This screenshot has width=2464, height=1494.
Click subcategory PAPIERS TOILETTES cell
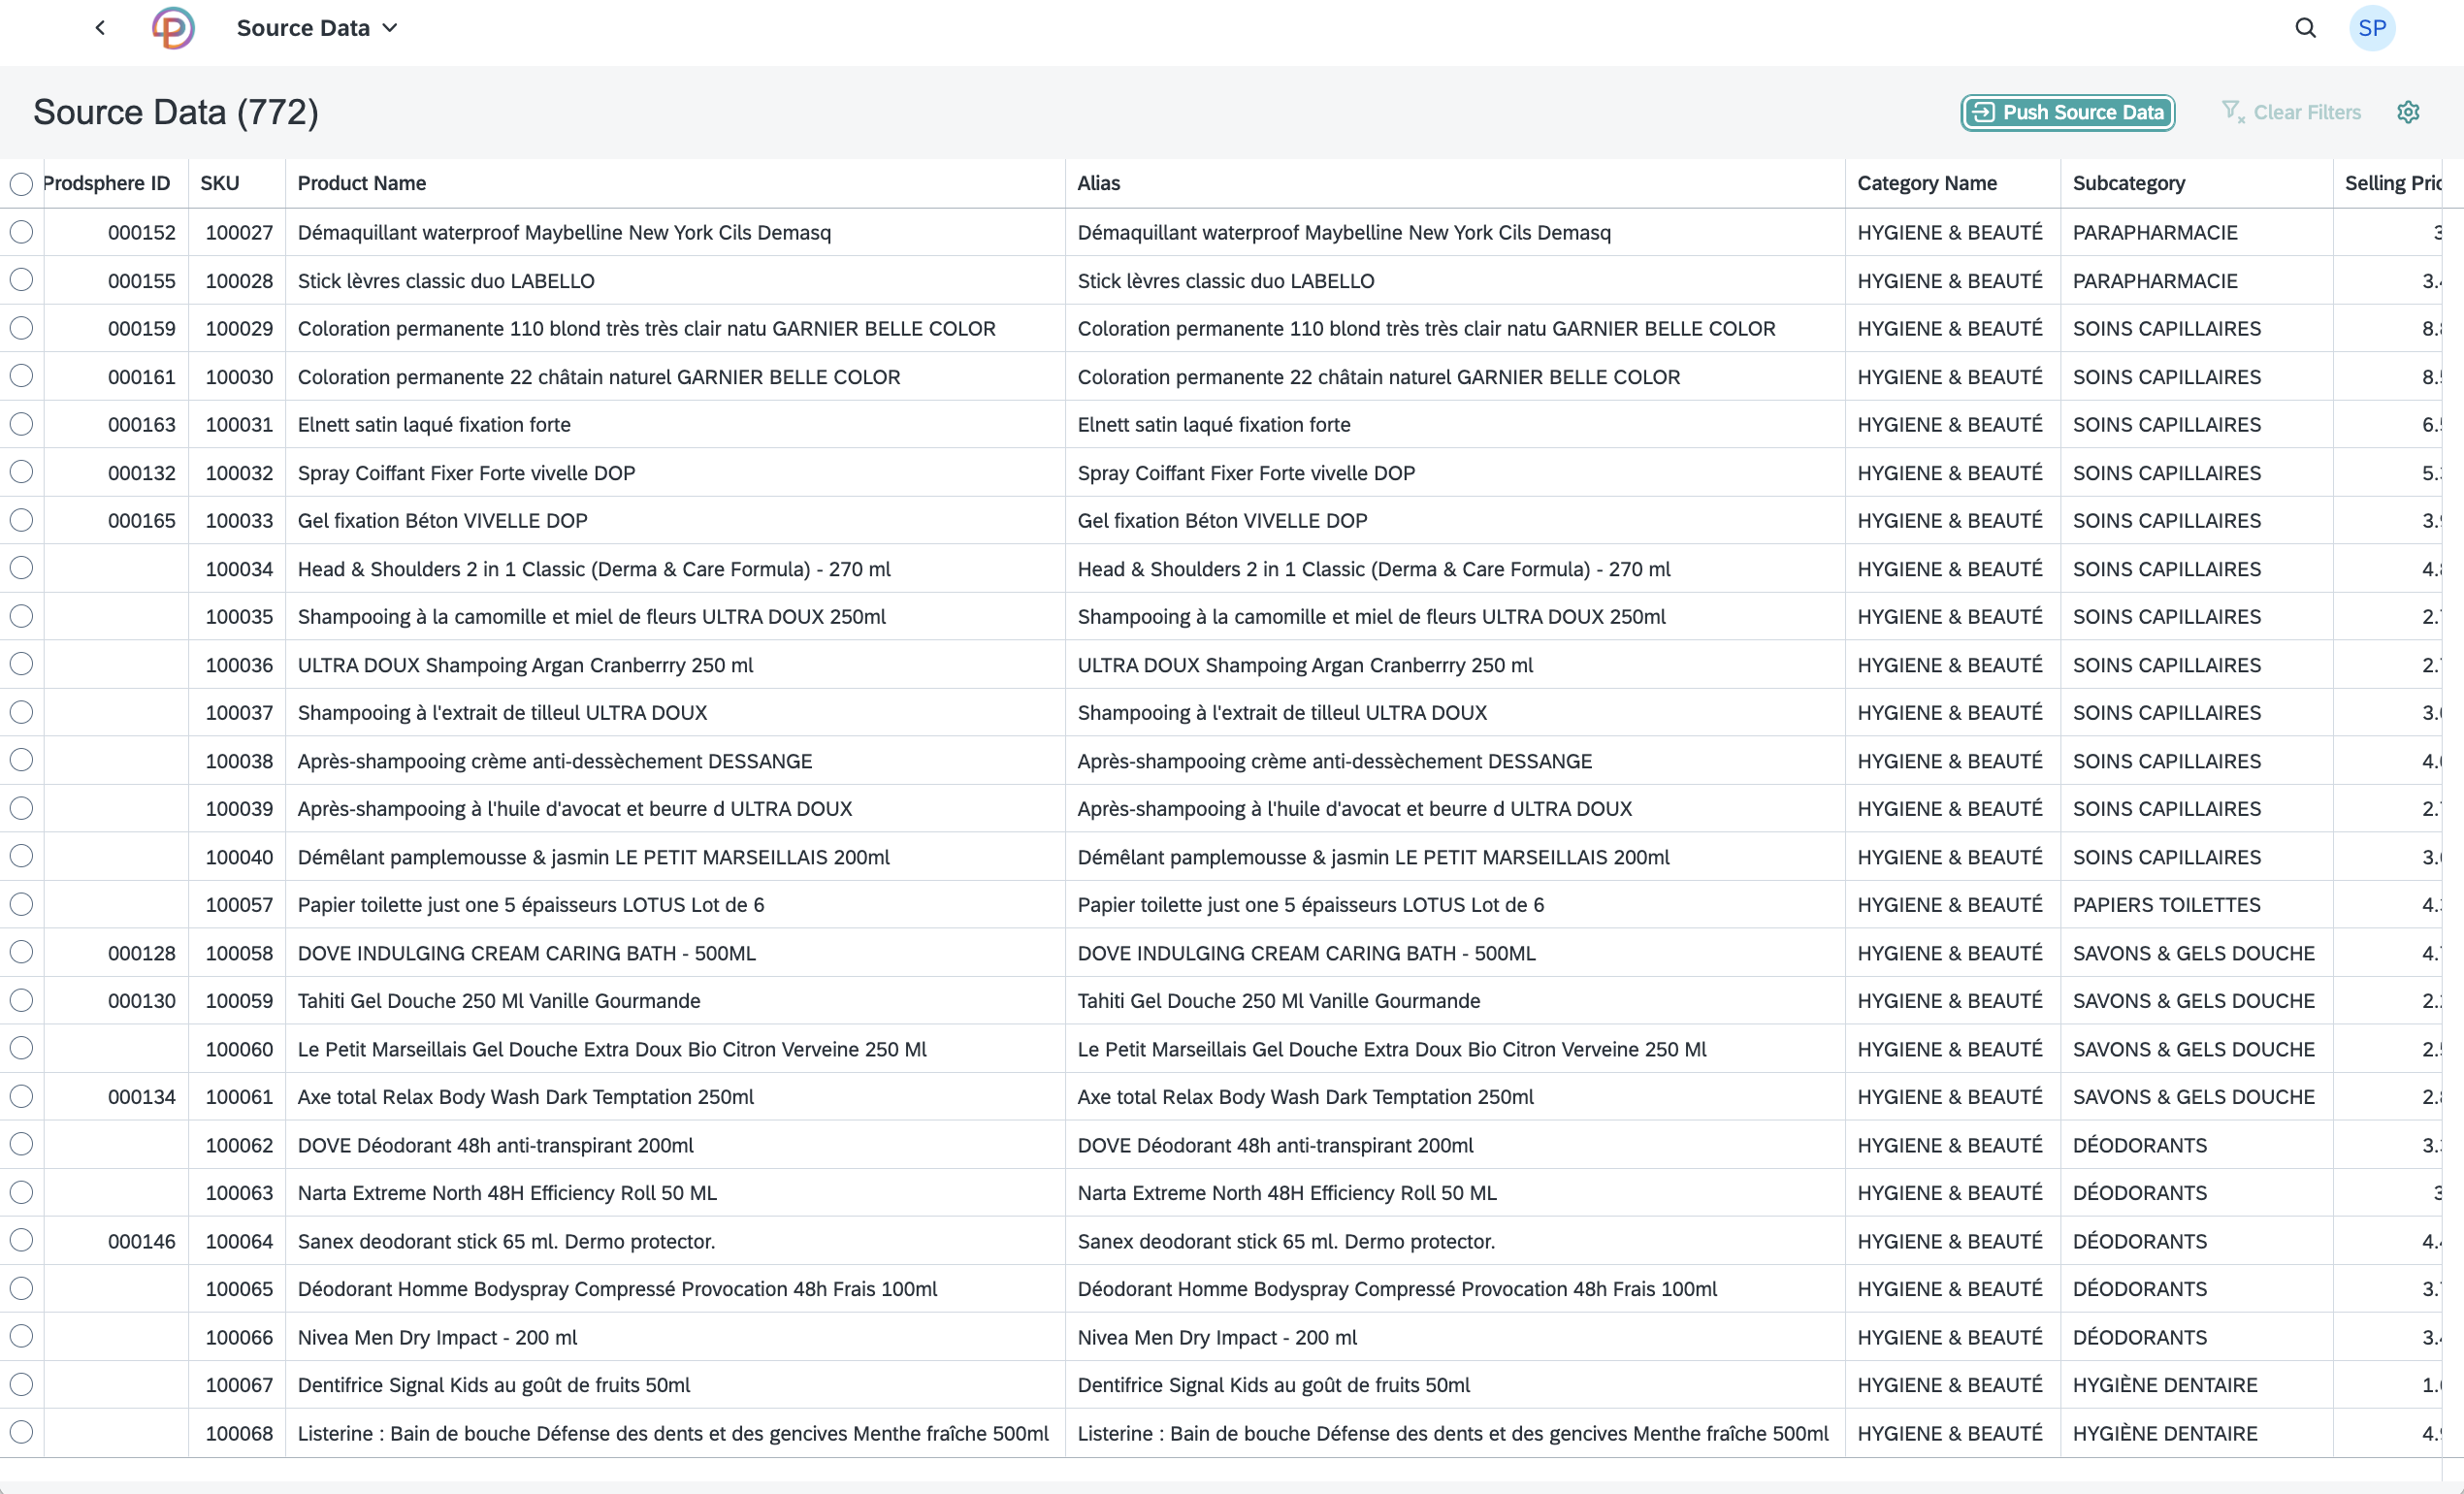2166,905
